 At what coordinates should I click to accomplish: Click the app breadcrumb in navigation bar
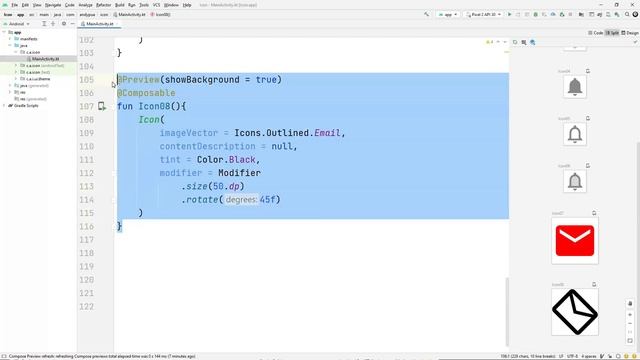20,14
